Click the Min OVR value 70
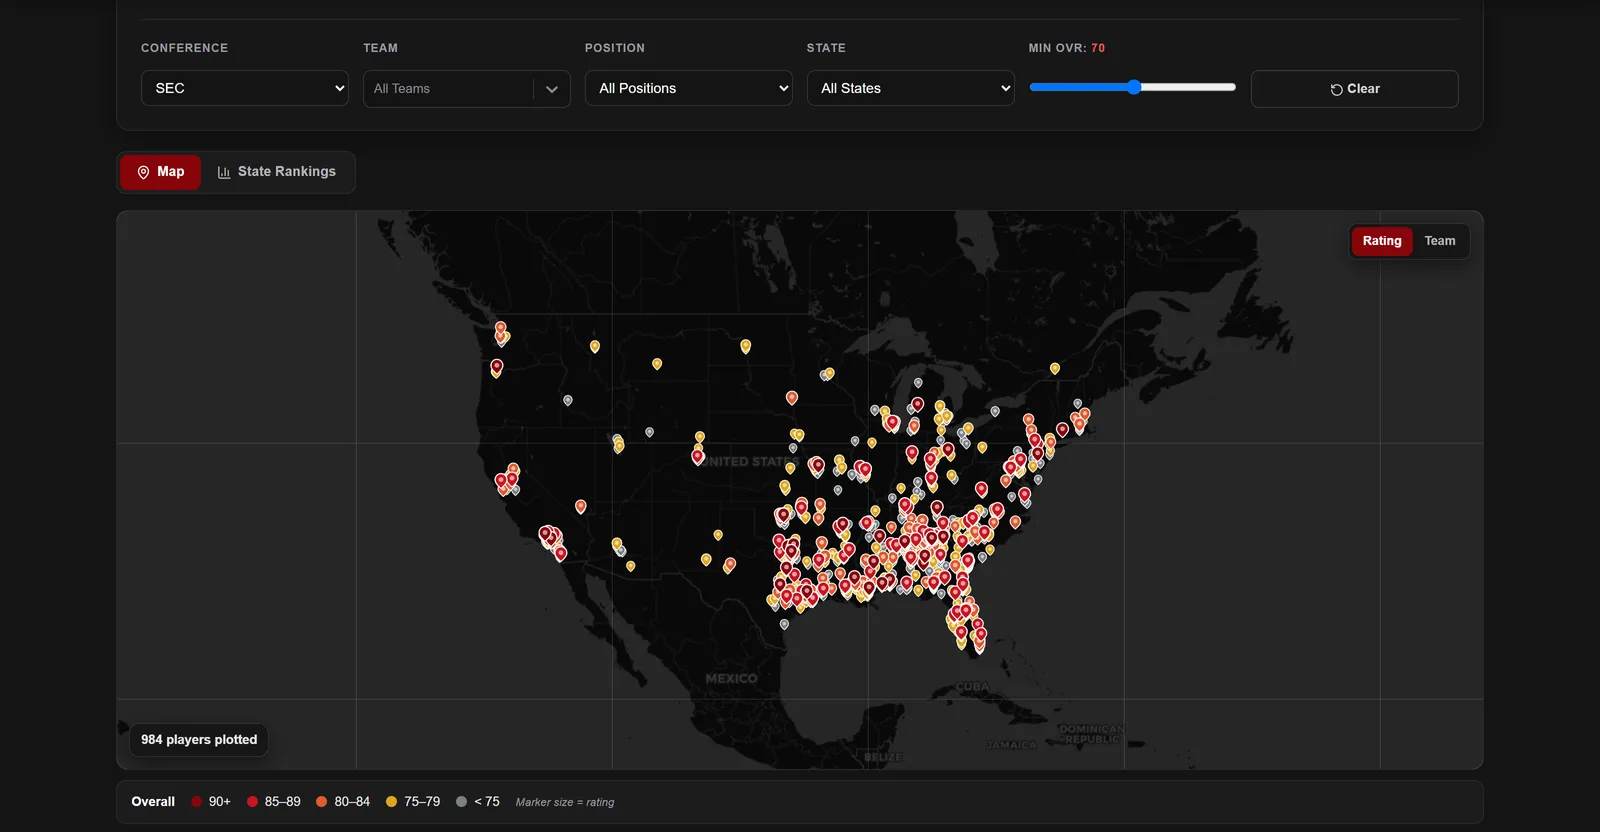The width and height of the screenshot is (1600, 832). coord(1098,48)
